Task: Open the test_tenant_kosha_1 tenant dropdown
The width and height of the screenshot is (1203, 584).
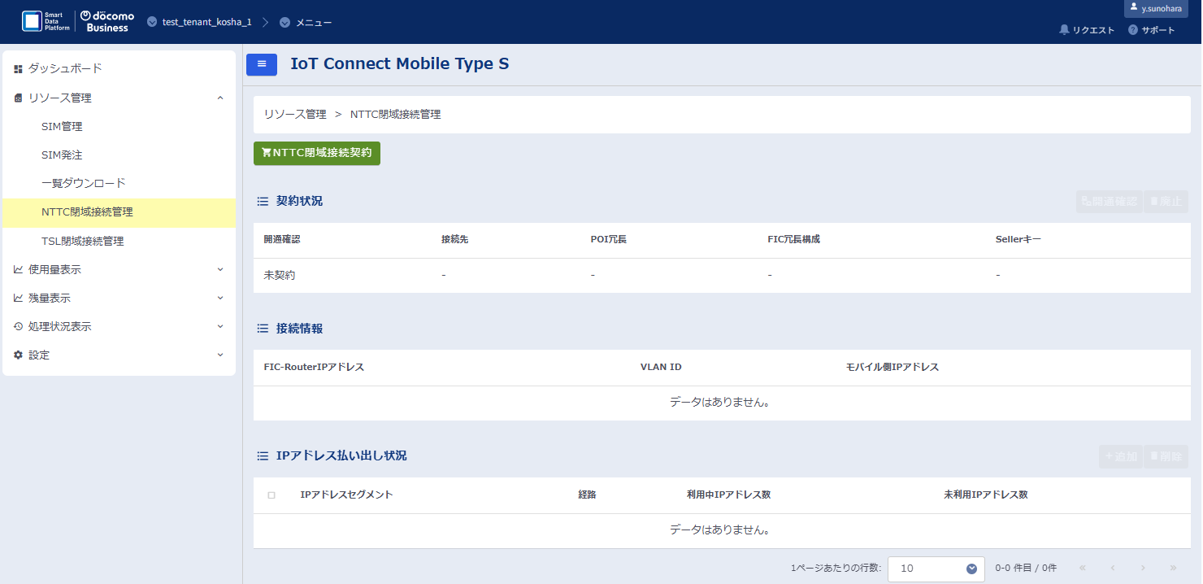Action: tap(199, 22)
